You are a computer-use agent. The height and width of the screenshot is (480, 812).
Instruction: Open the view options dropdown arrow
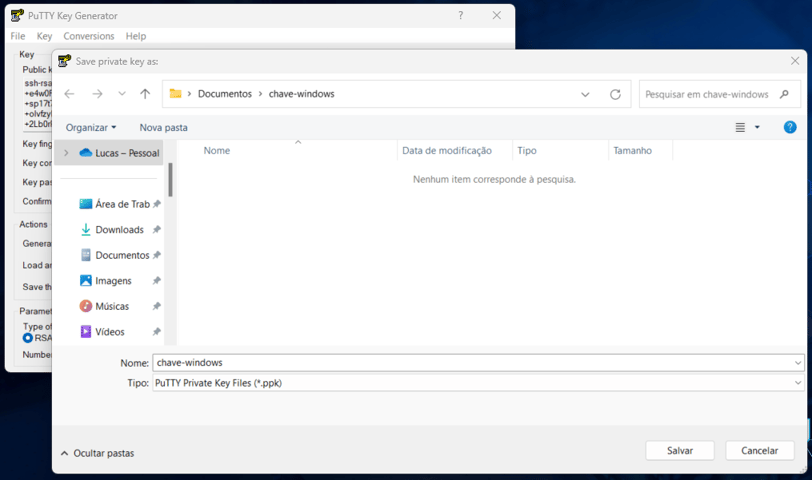(757, 127)
